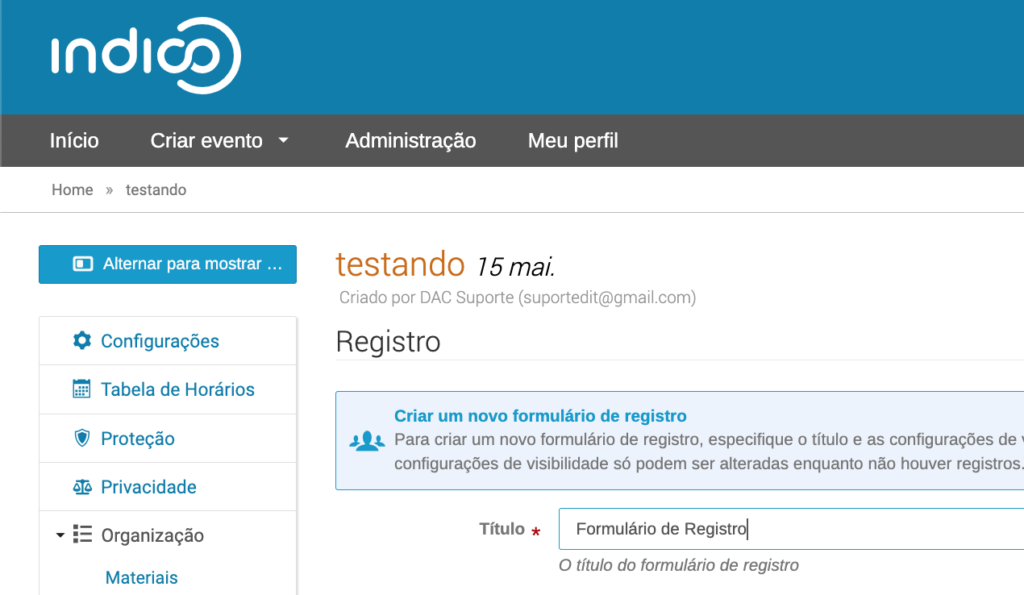Click the Indico logo
The width and height of the screenshot is (1024, 595).
click(x=146, y=56)
